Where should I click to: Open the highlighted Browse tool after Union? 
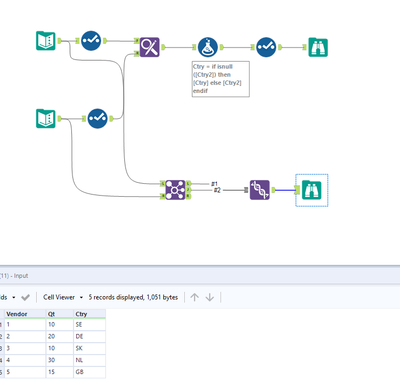point(312,190)
